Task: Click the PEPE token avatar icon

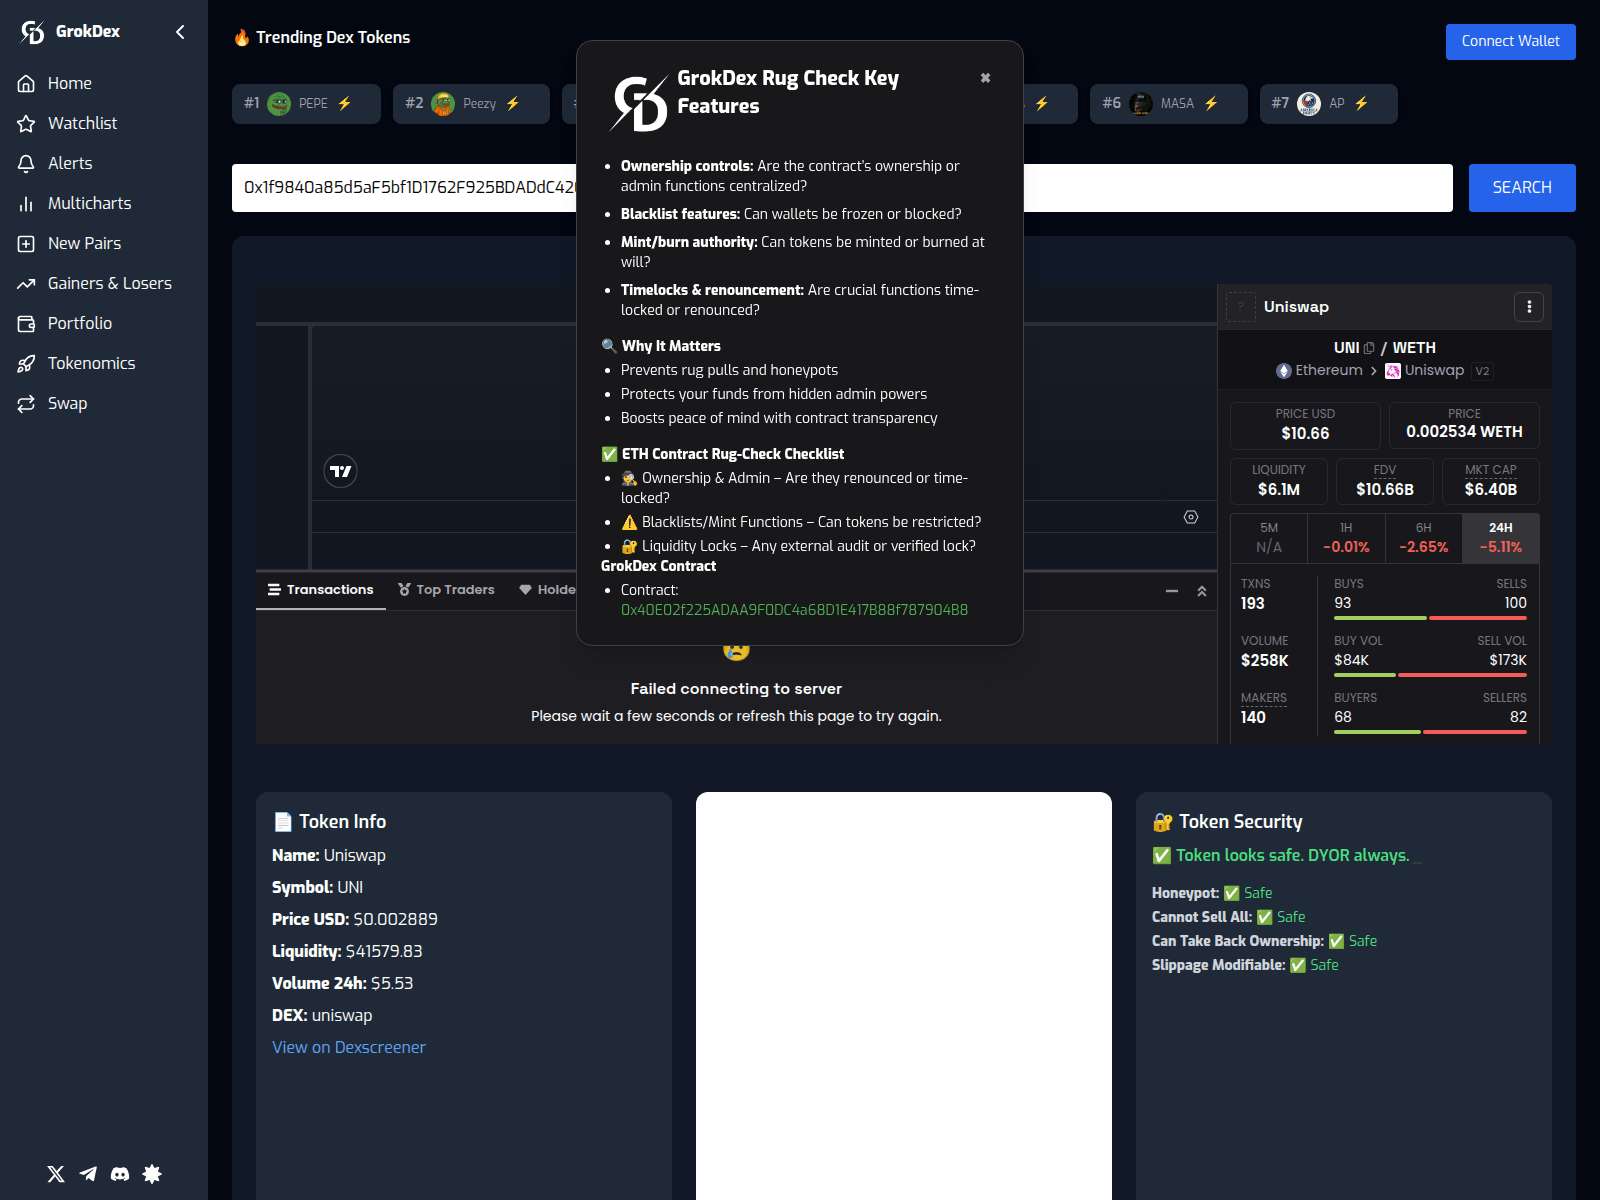Action: 280,104
